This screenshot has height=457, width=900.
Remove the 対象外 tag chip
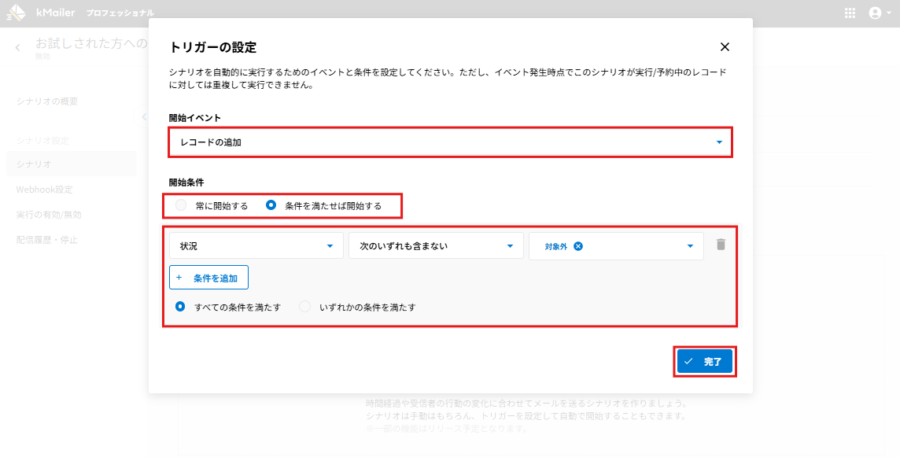click(x=579, y=246)
